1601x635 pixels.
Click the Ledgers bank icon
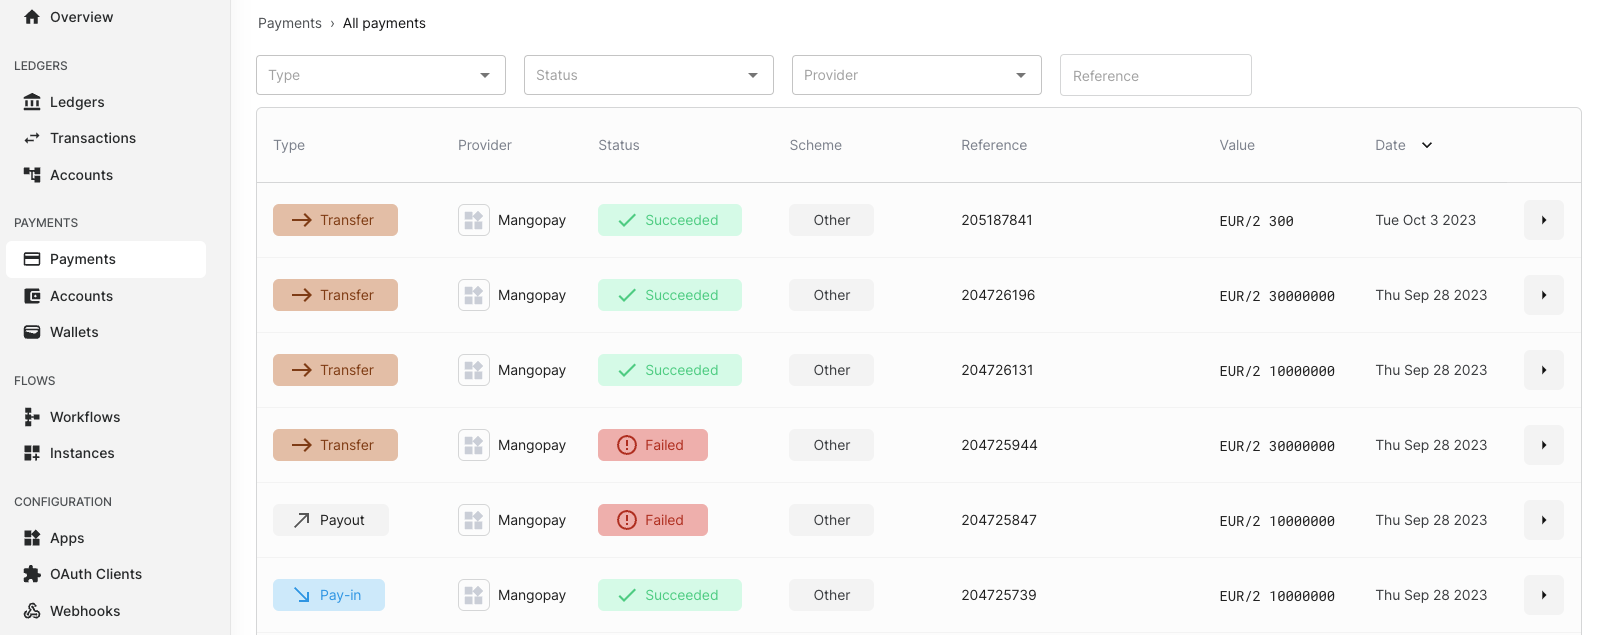[32, 102]
